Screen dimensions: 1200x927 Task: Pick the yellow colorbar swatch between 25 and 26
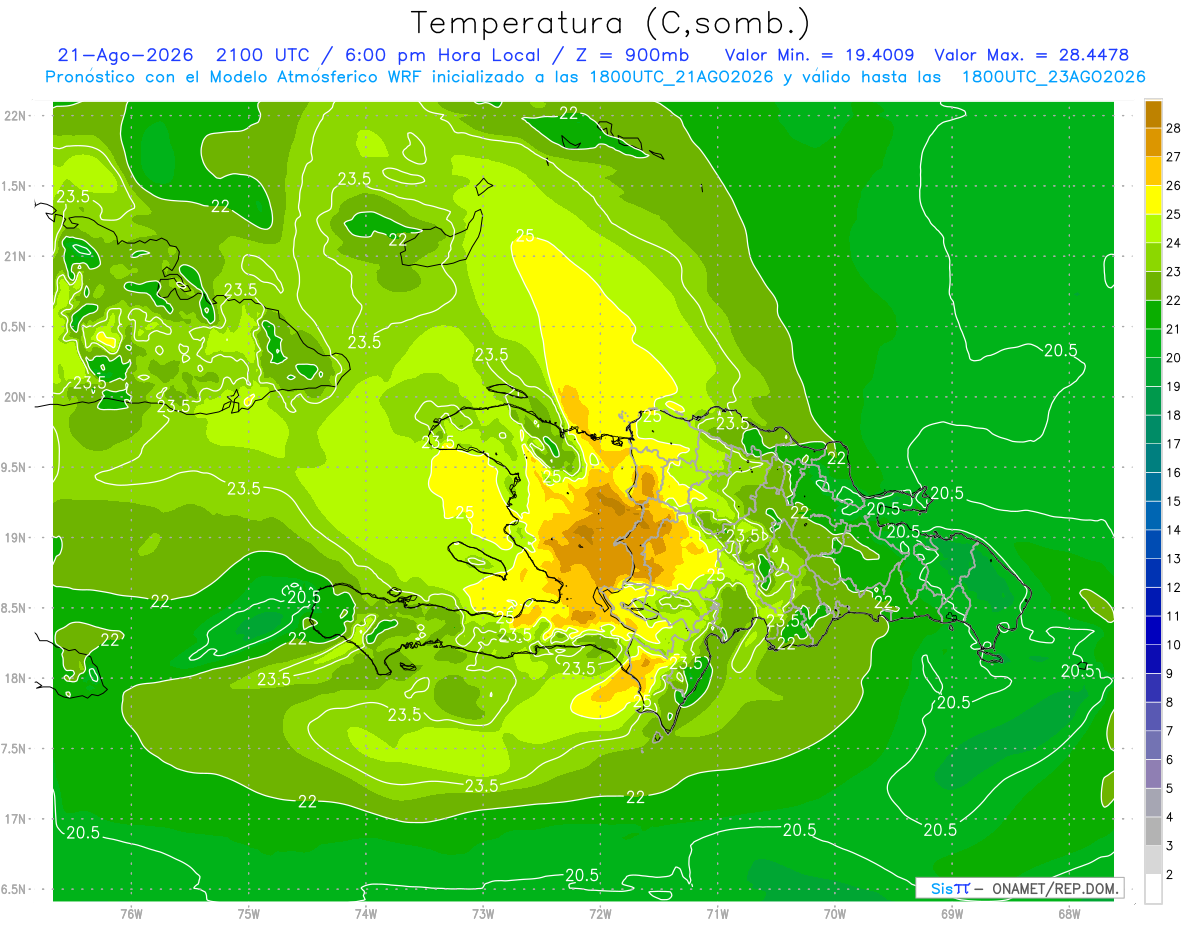pos(1153,199)
